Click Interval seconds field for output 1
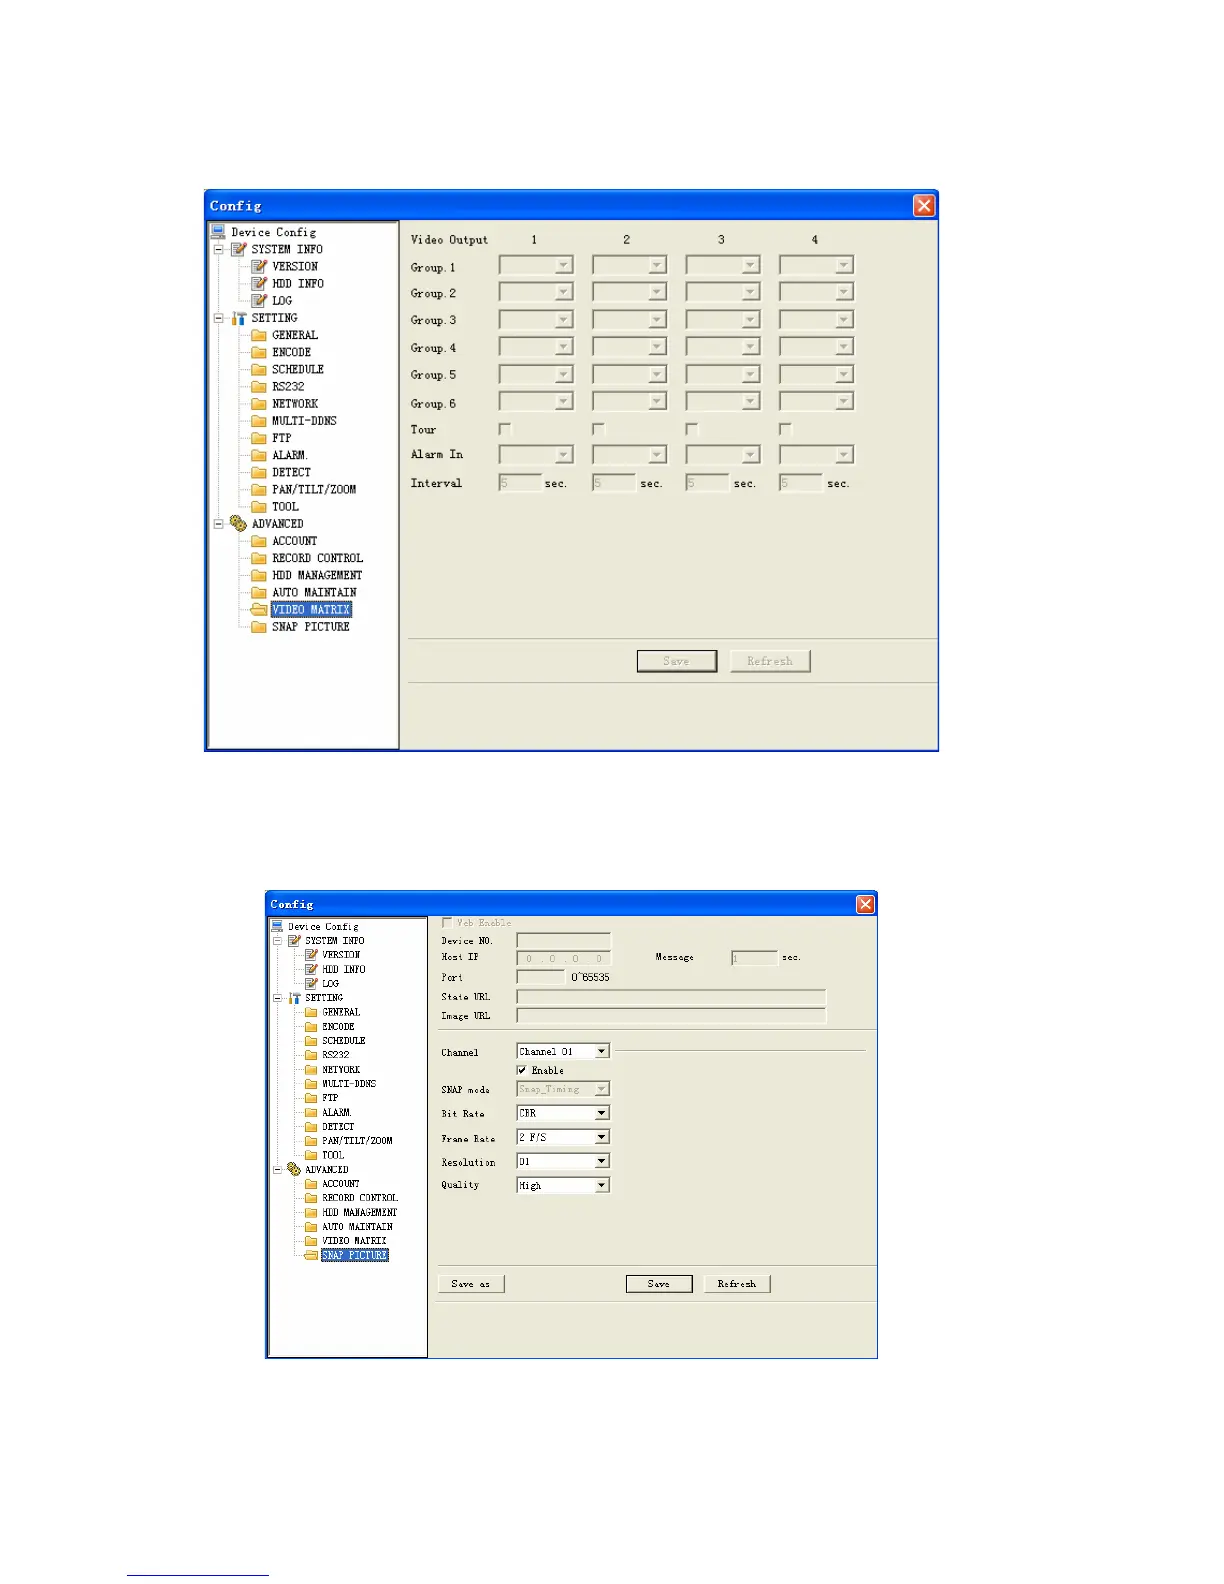Image resolution: width=1224 pixels, height=1584 pixels. (520, 483)
